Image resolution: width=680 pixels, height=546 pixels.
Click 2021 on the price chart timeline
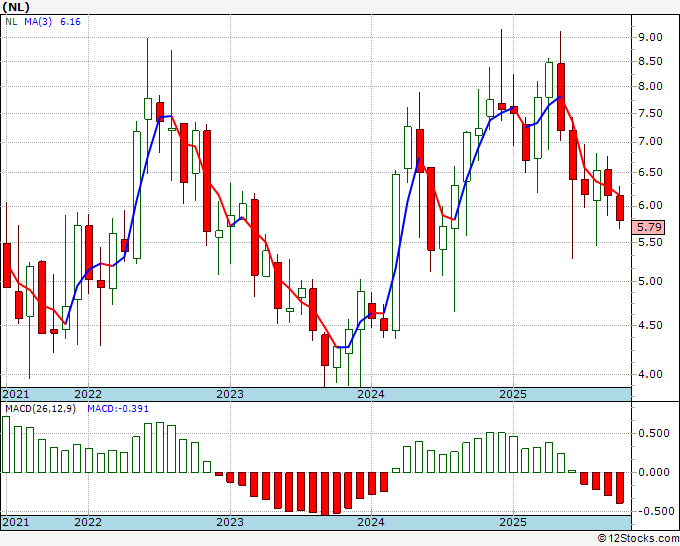(x=16, y=394)
